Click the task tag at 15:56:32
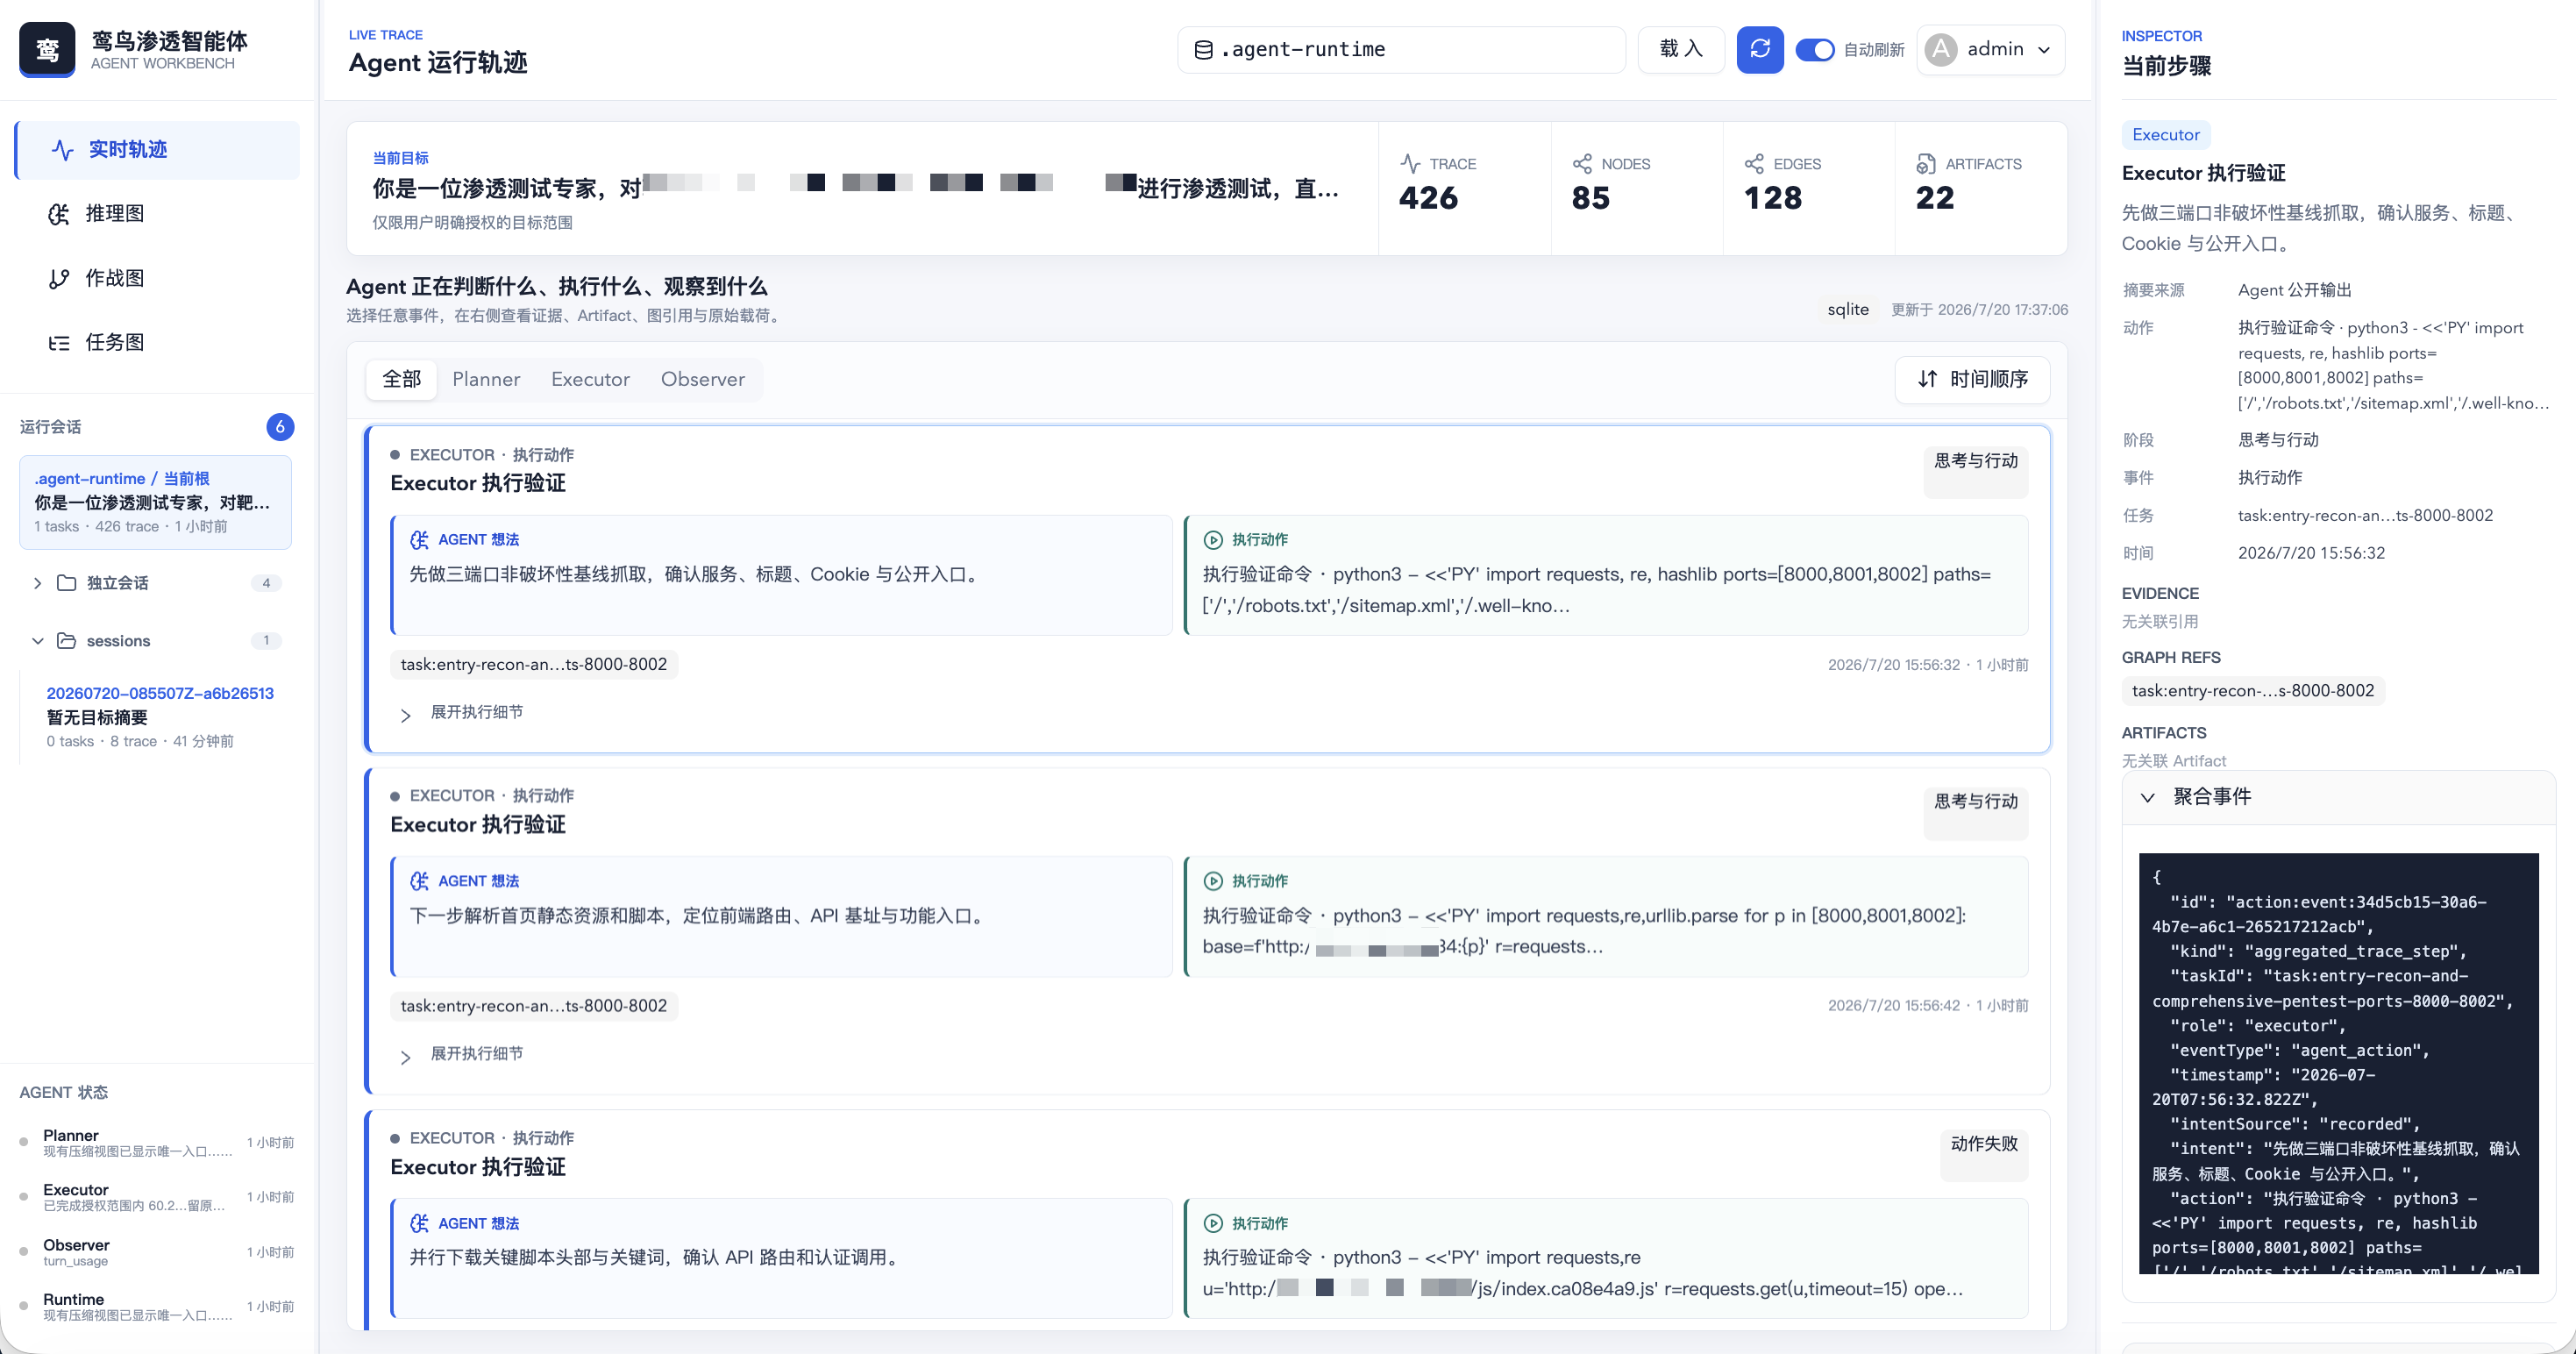The image size is (2576, 1354). coord(534,665)
